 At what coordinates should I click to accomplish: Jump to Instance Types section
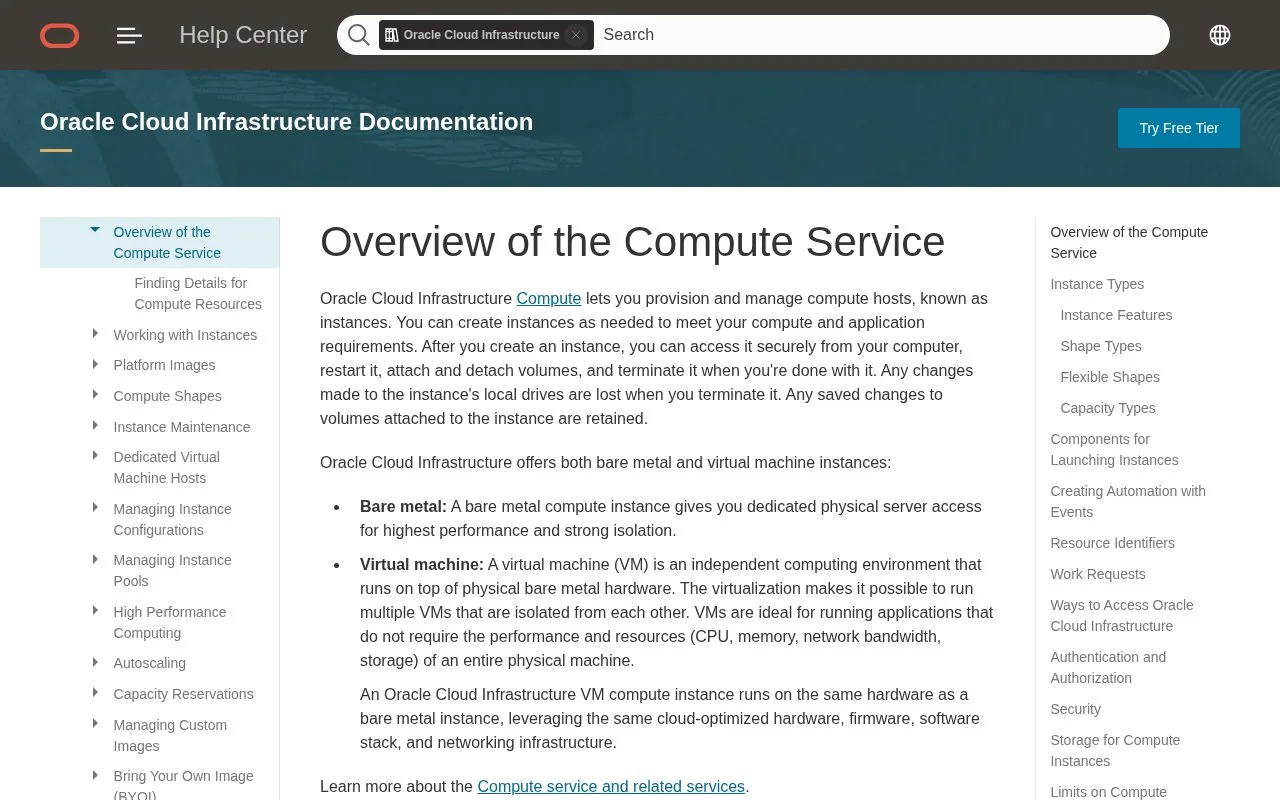(1097, 284)
